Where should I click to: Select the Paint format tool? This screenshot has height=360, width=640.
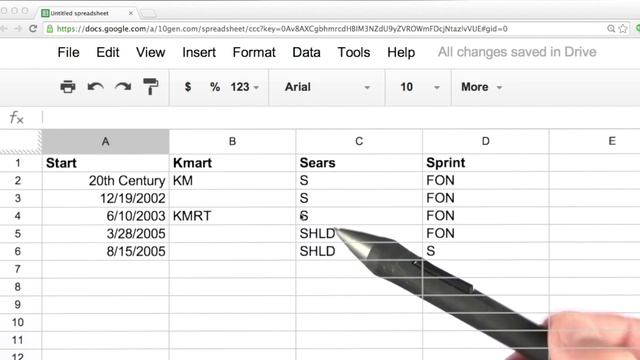click(x=151, y=87)
